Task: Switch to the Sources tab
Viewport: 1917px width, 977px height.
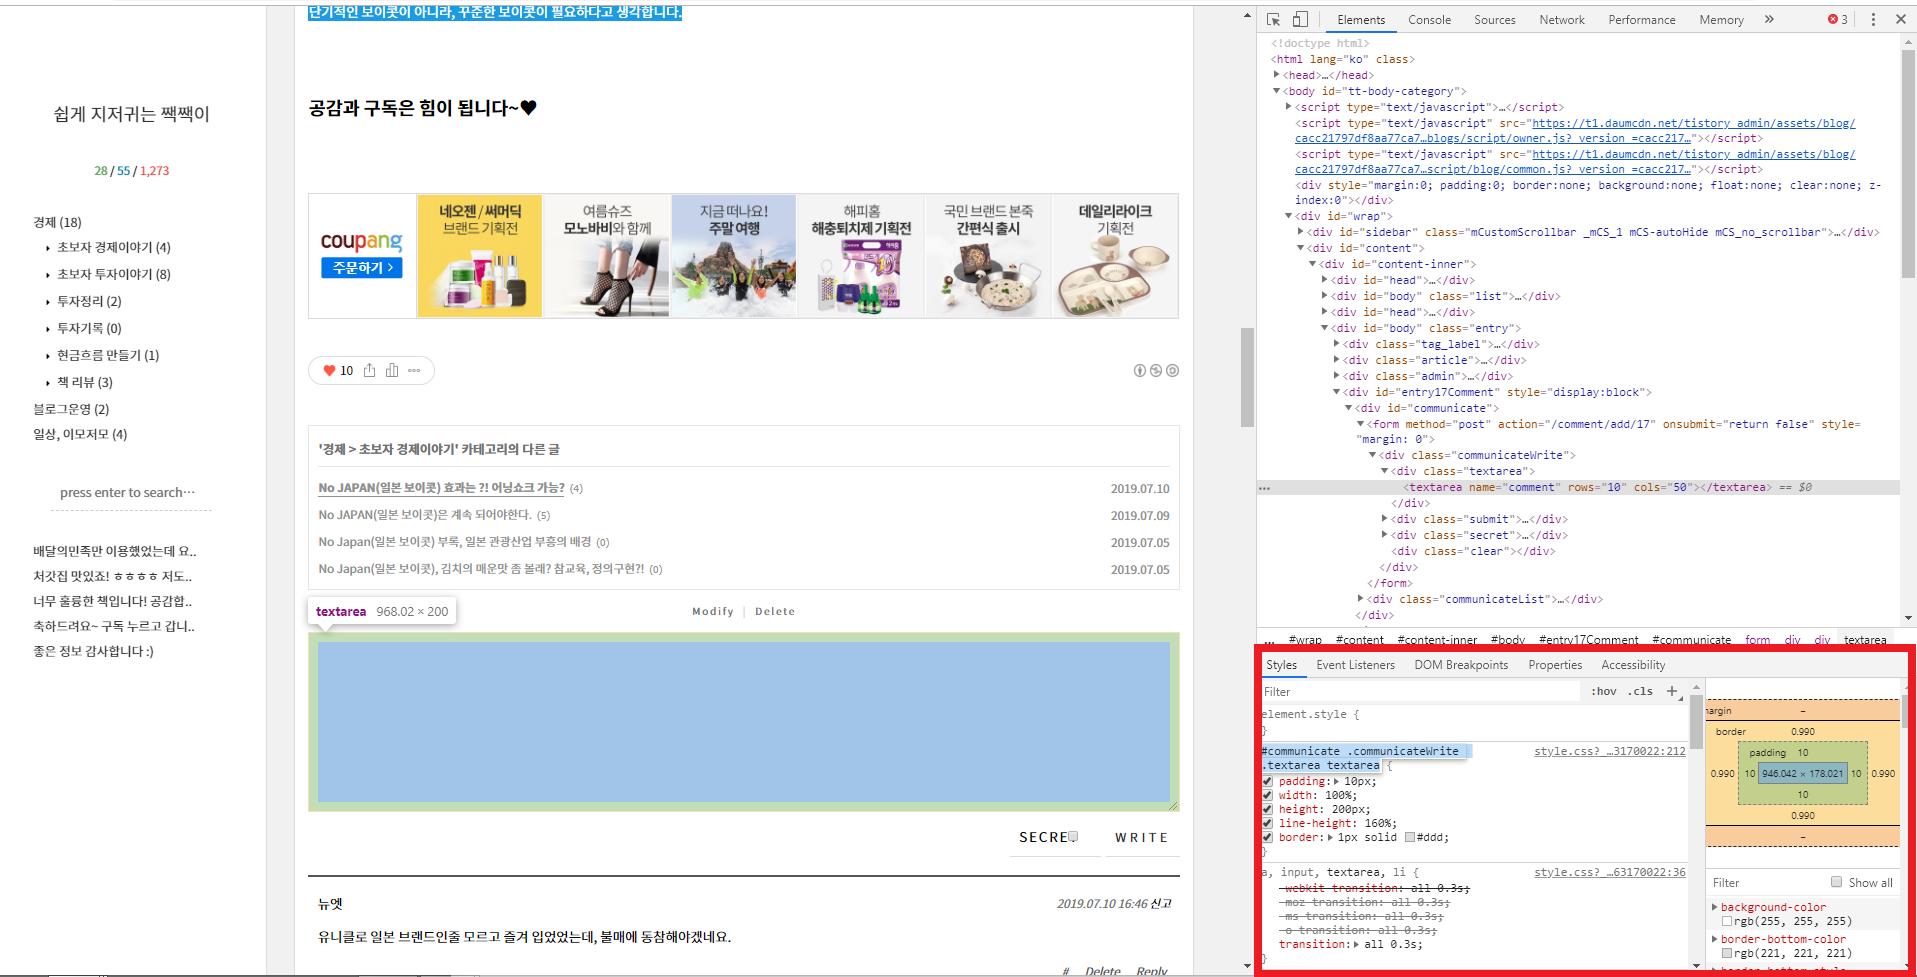Action: (1494, 20)
